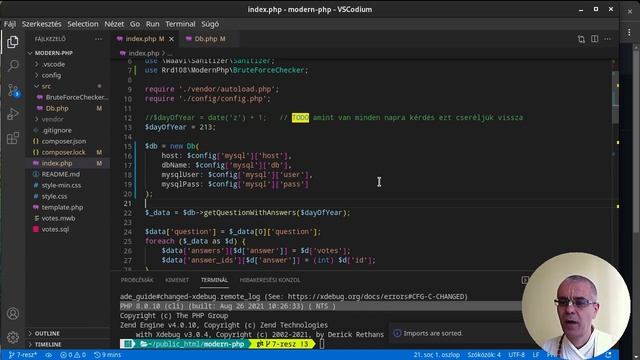Expand the vendor folder

[x=52, y=119]
